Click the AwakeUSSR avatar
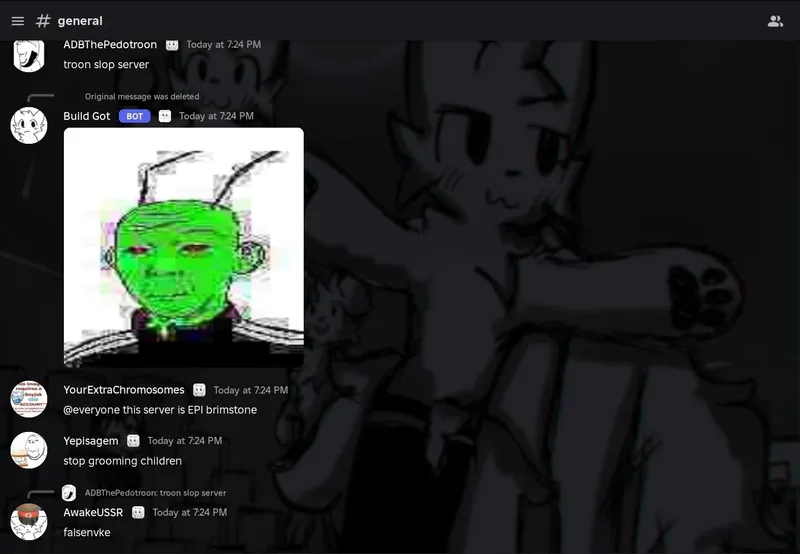Screen dimensions: 800x554 point(29,521)
